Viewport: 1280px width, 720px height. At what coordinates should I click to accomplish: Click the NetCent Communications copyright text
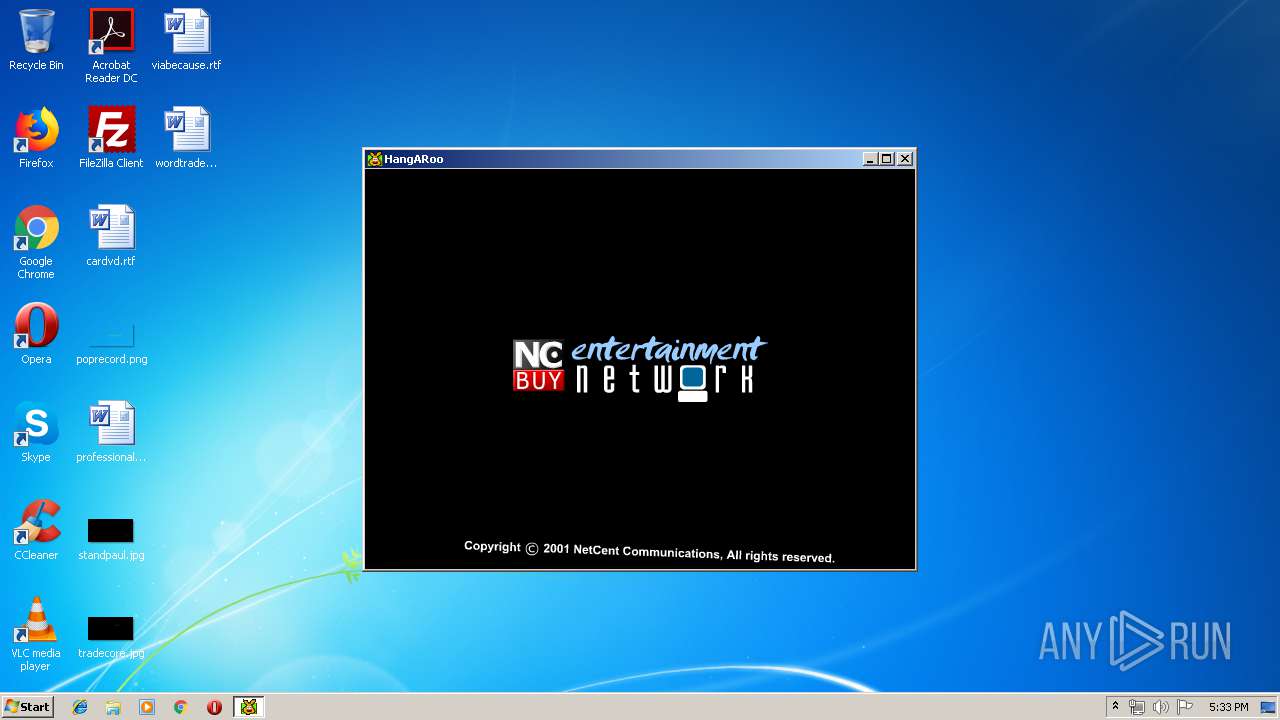click(x=649, y=552)
